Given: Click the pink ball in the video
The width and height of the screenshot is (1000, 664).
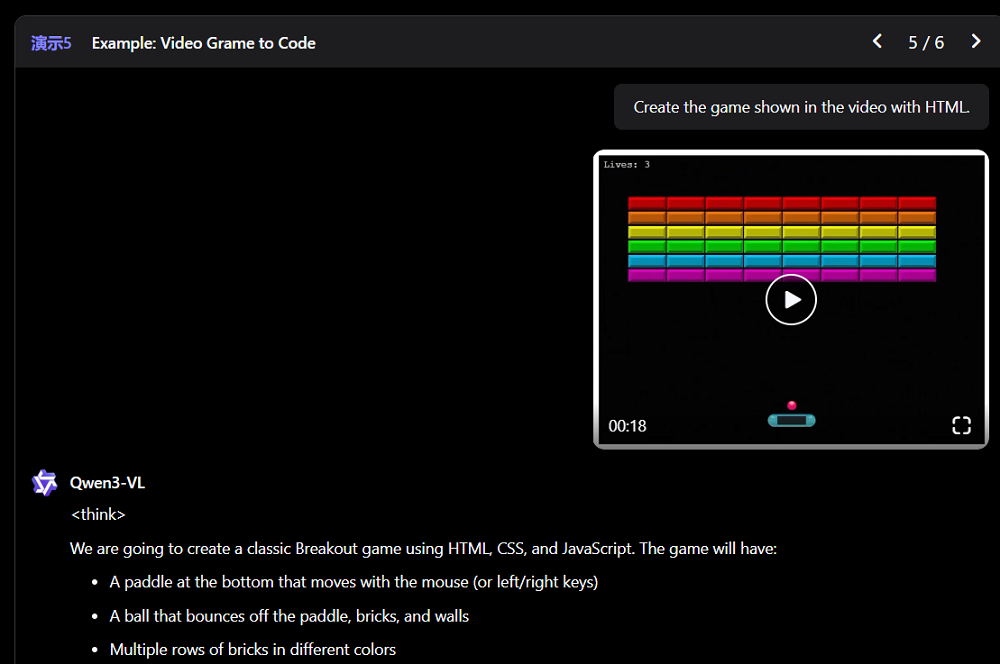Looking at the screenshot, I should (x=792, y=405).
